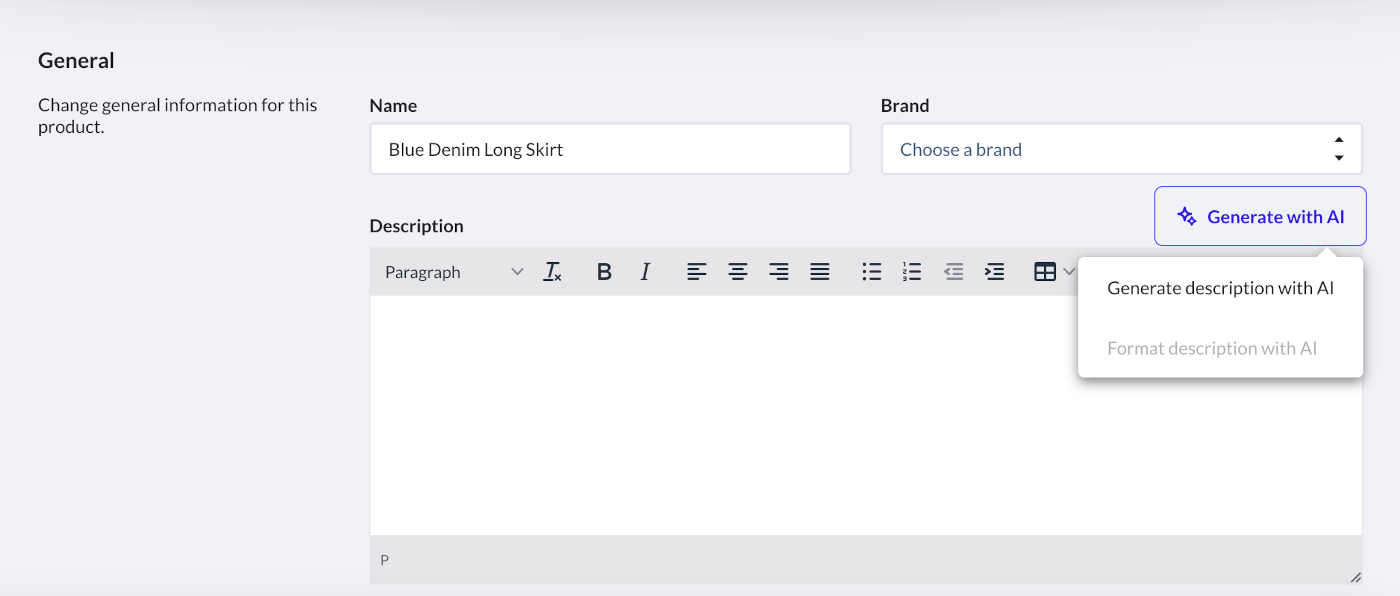1400x596 pixels.
Task: Apply center text alignment
Action: (x=738, y=271)
